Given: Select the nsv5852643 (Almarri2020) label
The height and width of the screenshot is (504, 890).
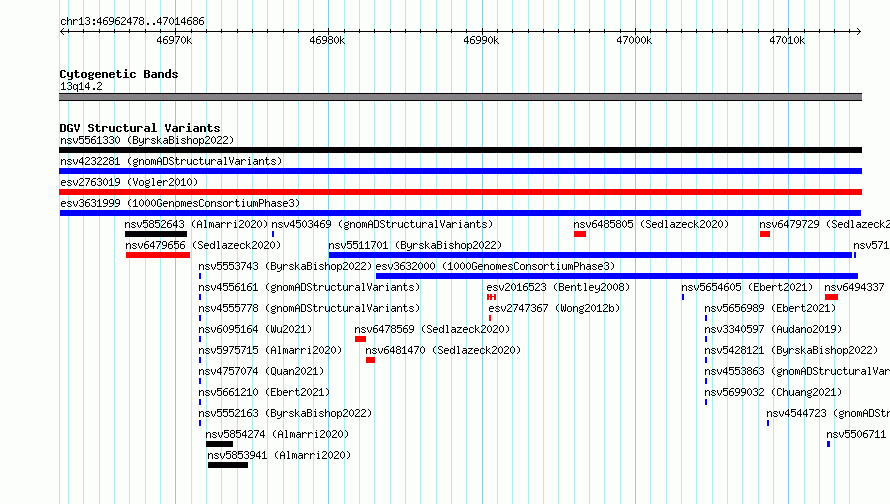Looking at the screenshot, I should [x=196, y=224].
